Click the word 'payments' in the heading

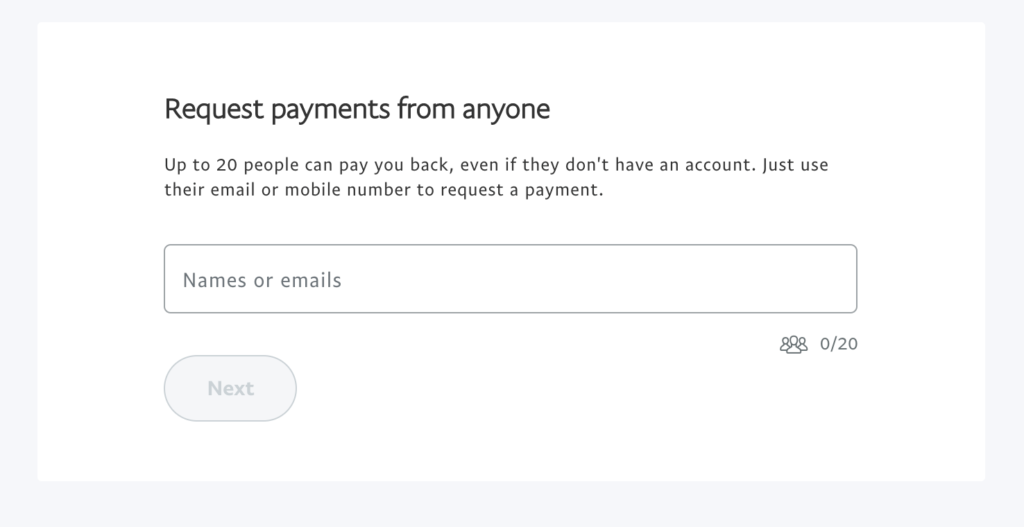point(330,110)
